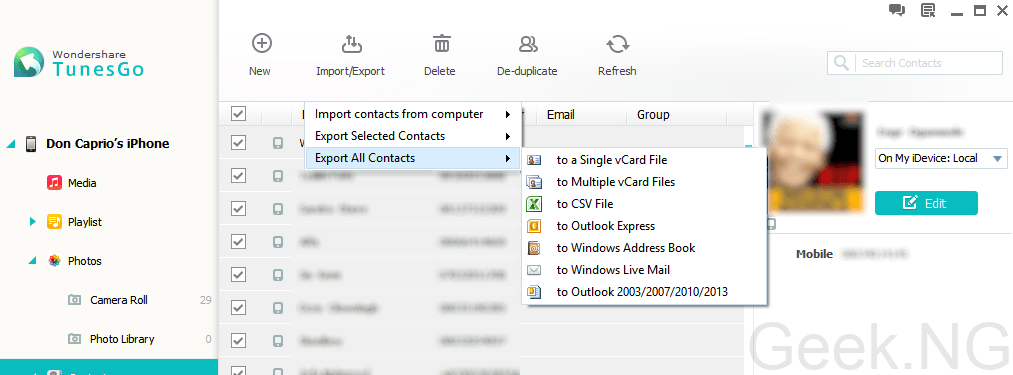Uncheck the third contact row checkbox

click(238, 209)
